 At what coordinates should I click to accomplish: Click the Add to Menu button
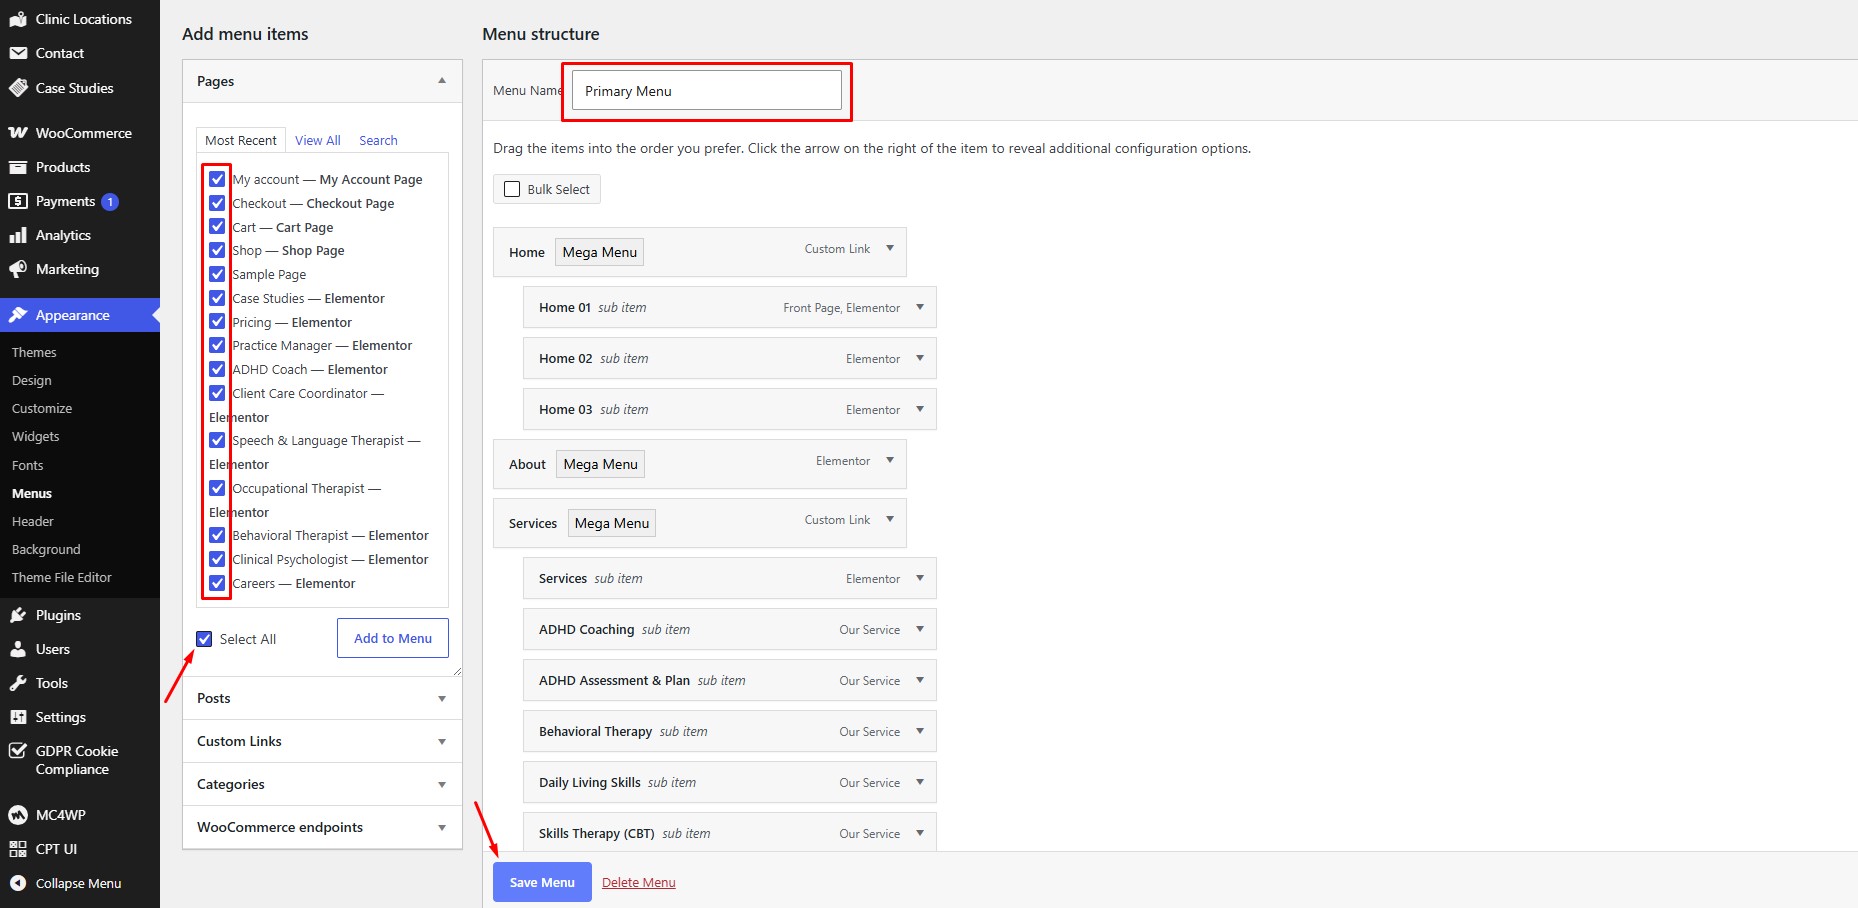point(393,638)
